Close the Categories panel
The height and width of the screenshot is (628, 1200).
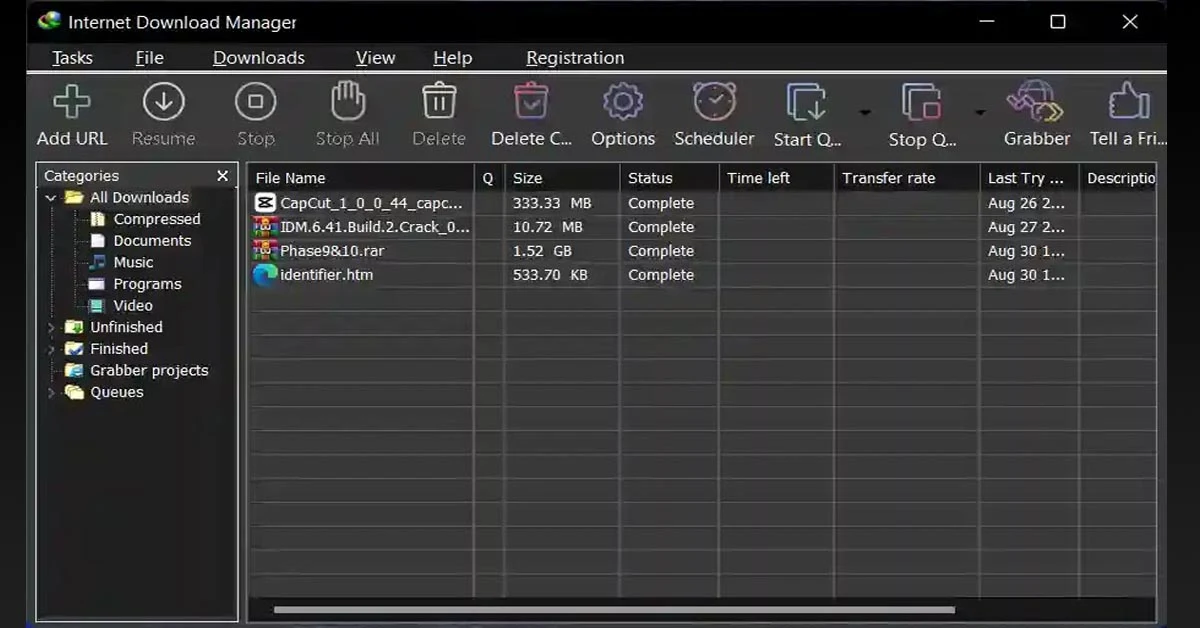click(222, 176)
